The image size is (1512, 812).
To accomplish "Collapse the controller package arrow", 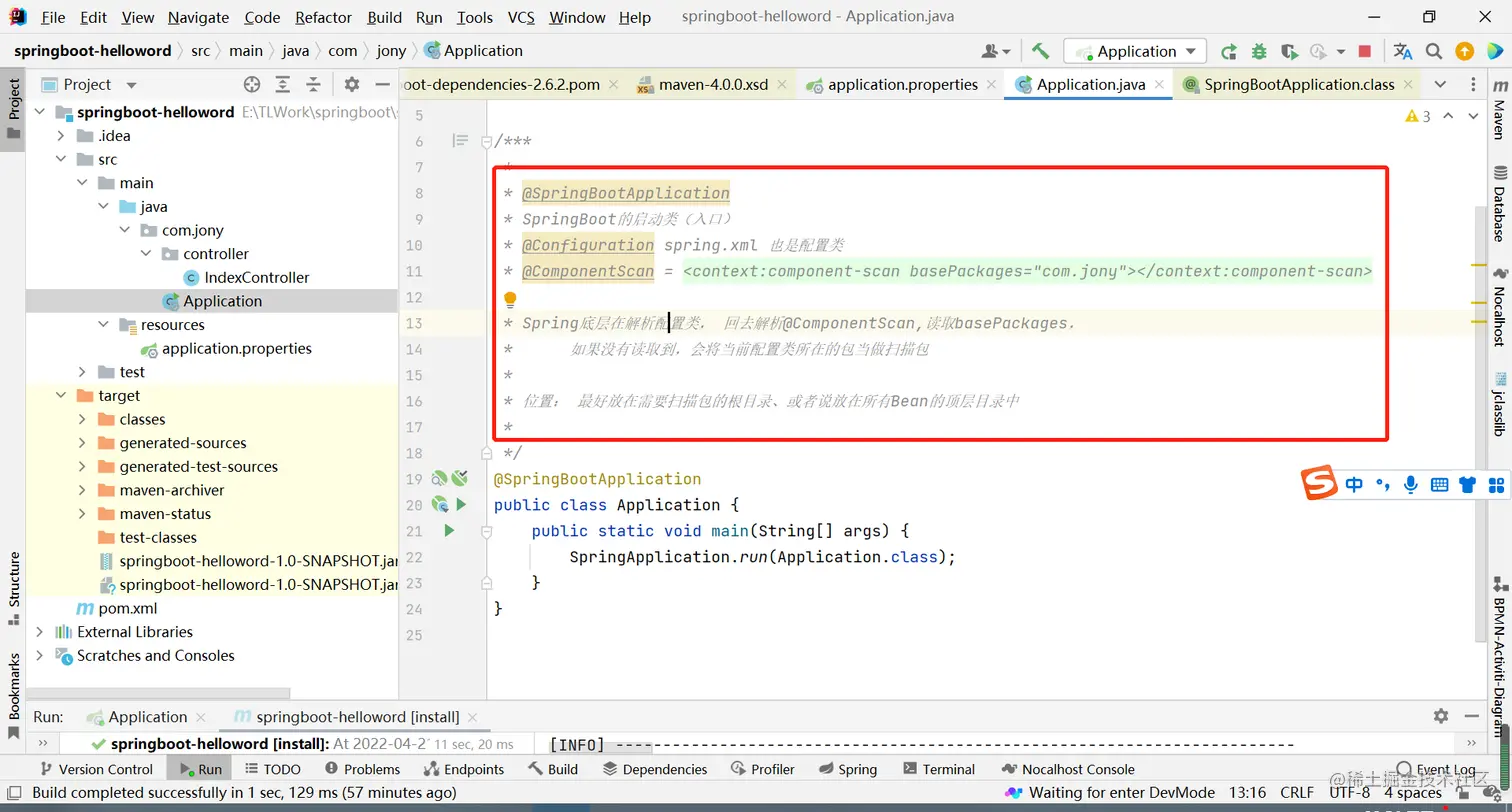I will (x=146, y=254).
